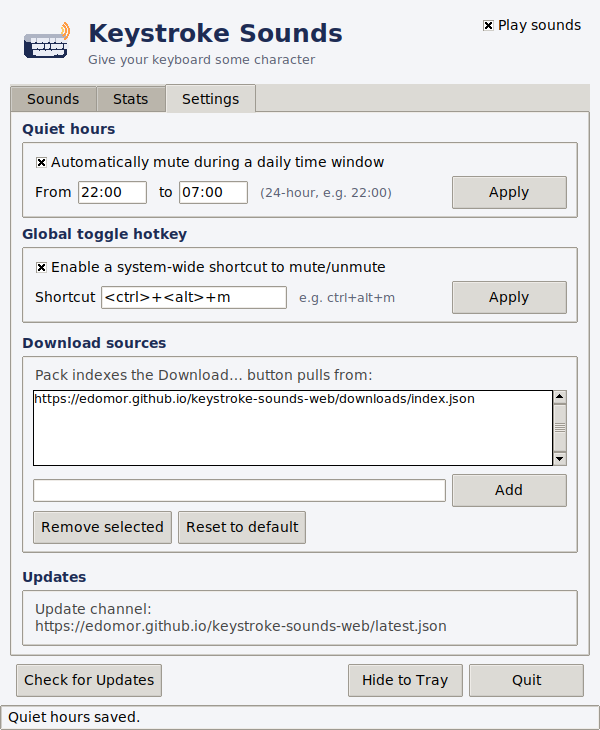Click the 'Quiet hours saved.' status message
The width and height of the screenshot is (600, 730).
click(74, 717)
